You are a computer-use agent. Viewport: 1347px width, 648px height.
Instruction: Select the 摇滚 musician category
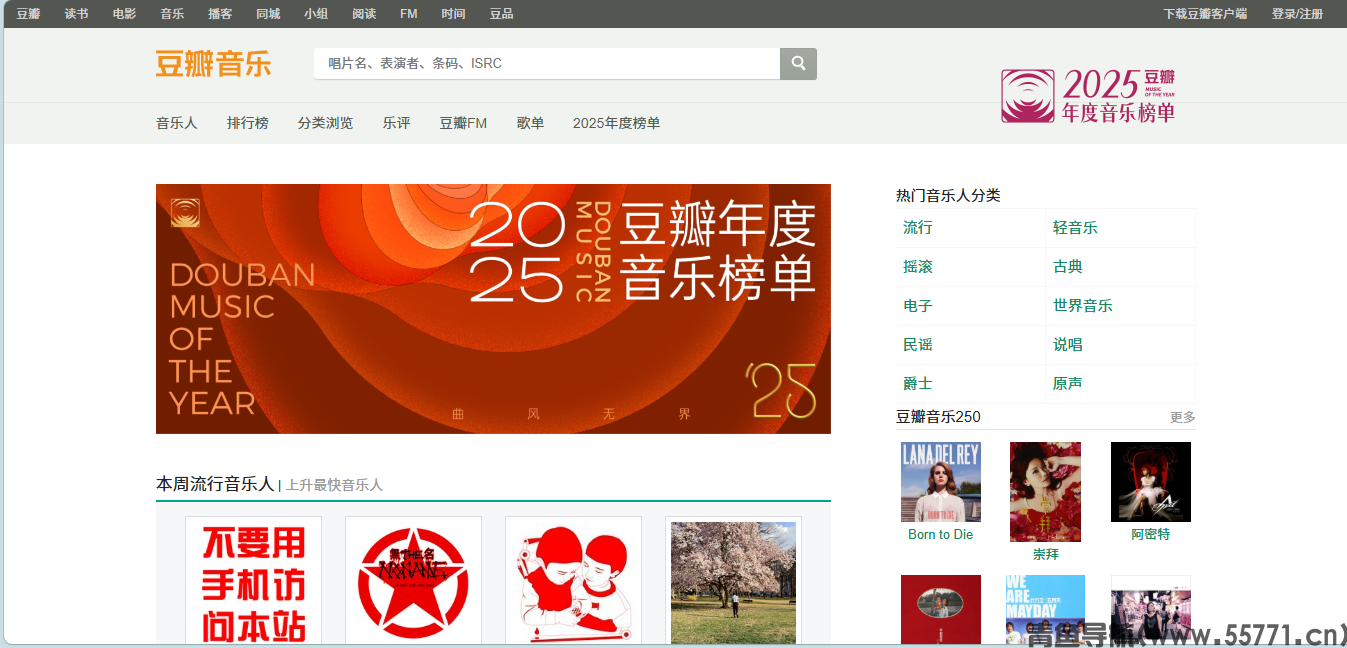coord(917,267)
